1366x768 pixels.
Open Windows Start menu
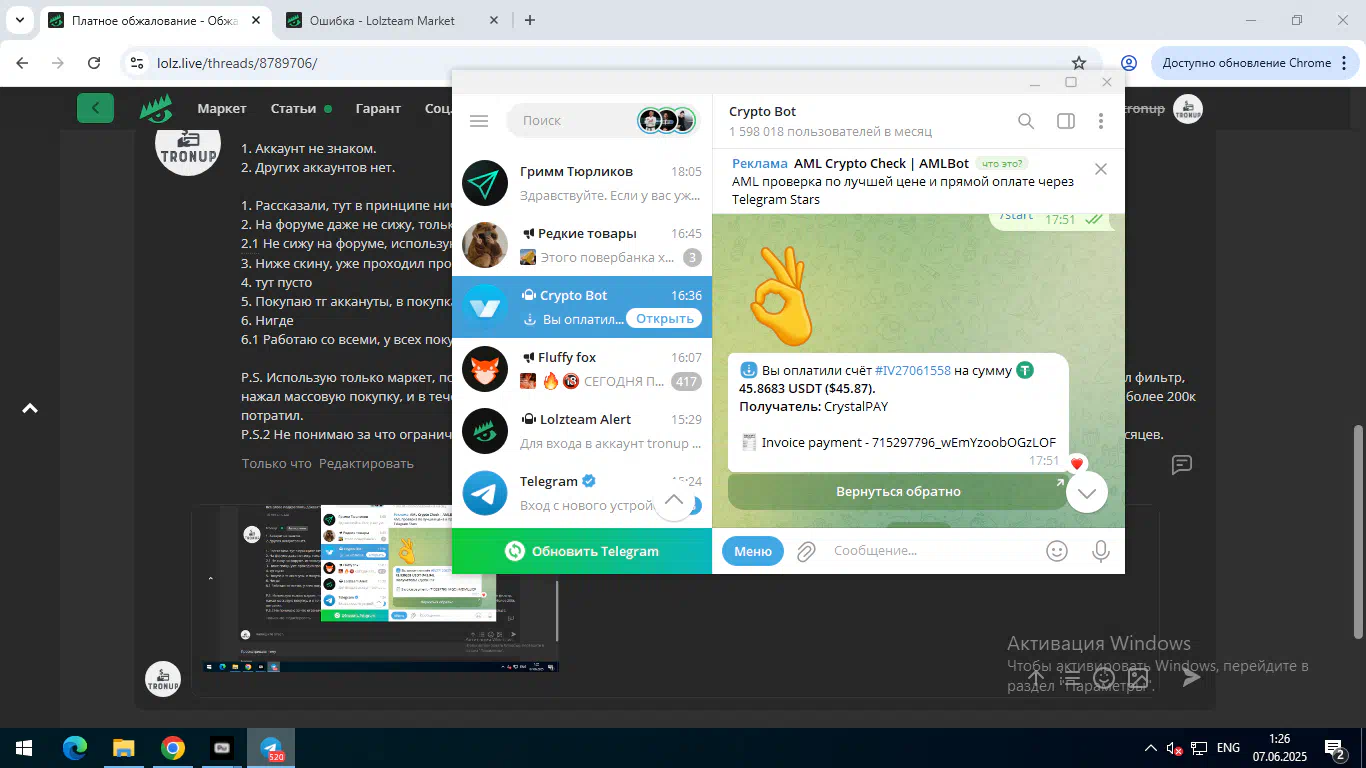point(24,748)
